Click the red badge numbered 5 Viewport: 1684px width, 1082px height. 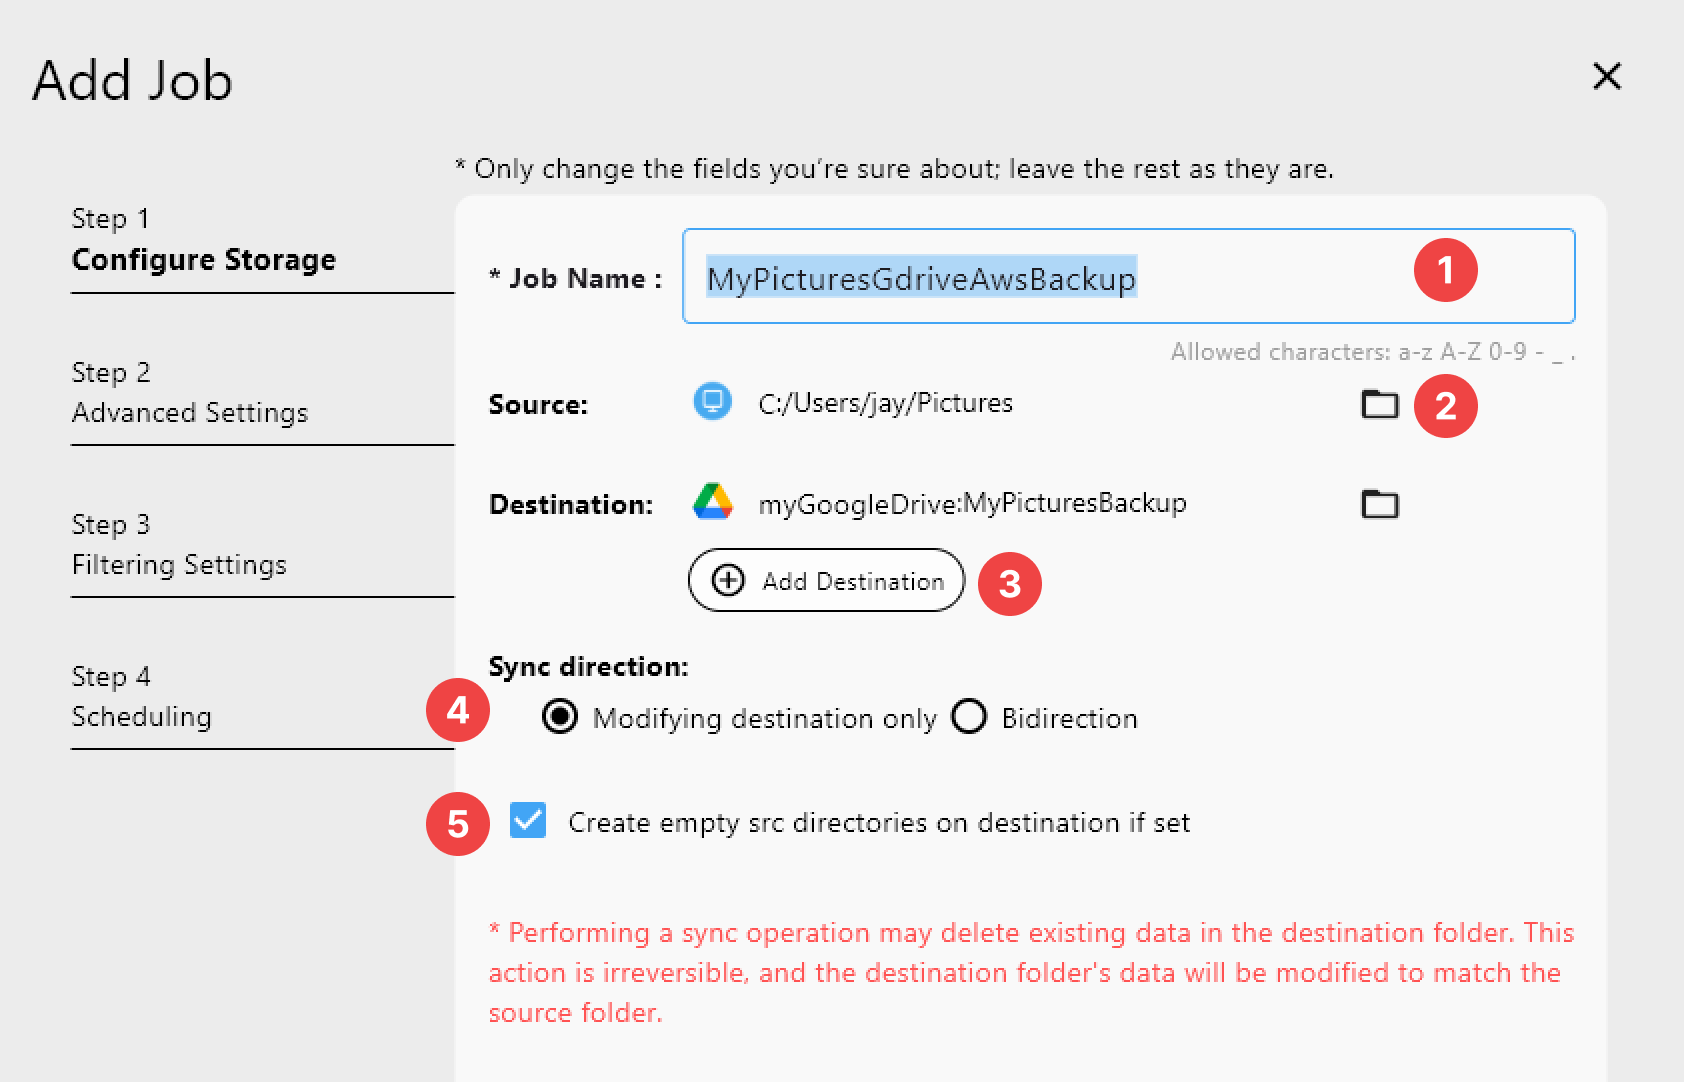tap(458, 824)
